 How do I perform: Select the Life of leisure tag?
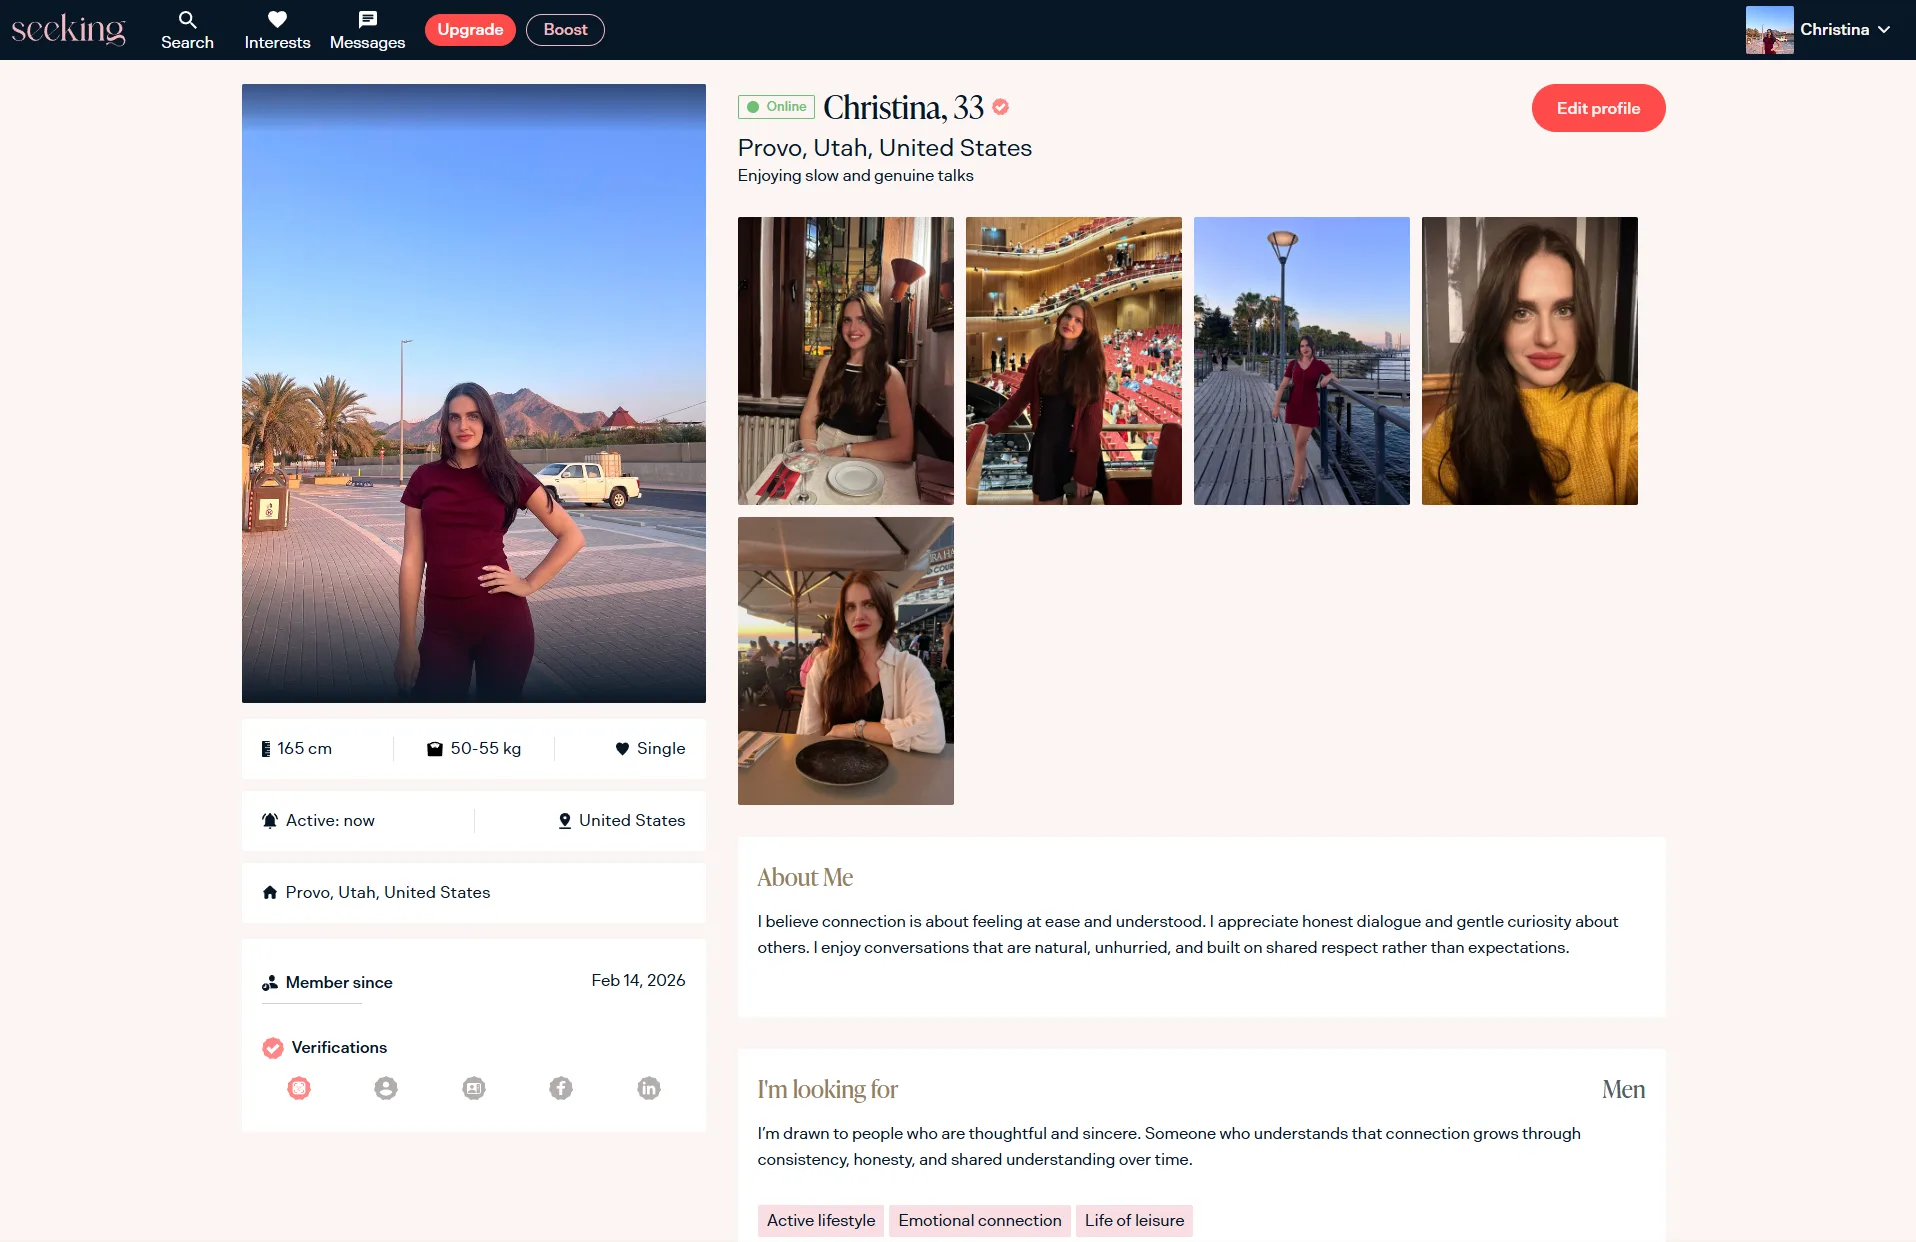click(1134, 1220)
